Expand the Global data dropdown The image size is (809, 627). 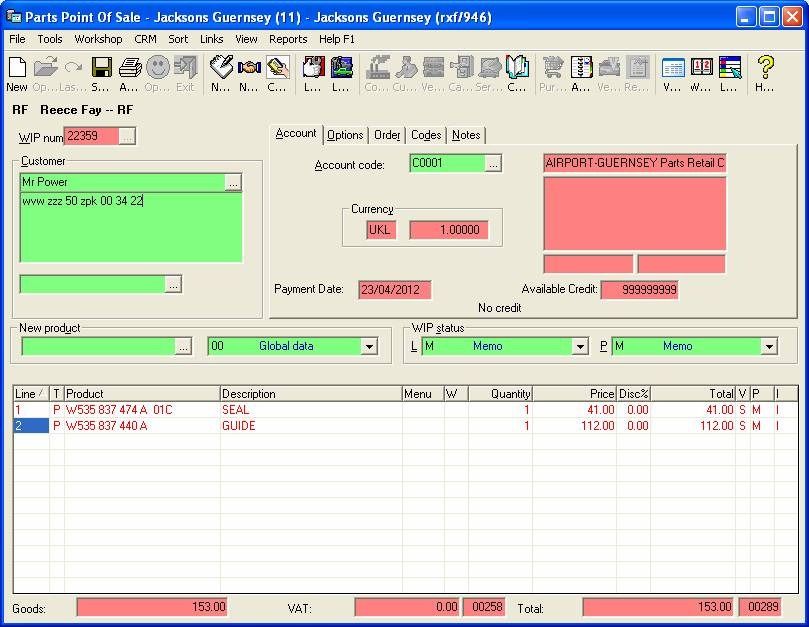click(369, 346)
